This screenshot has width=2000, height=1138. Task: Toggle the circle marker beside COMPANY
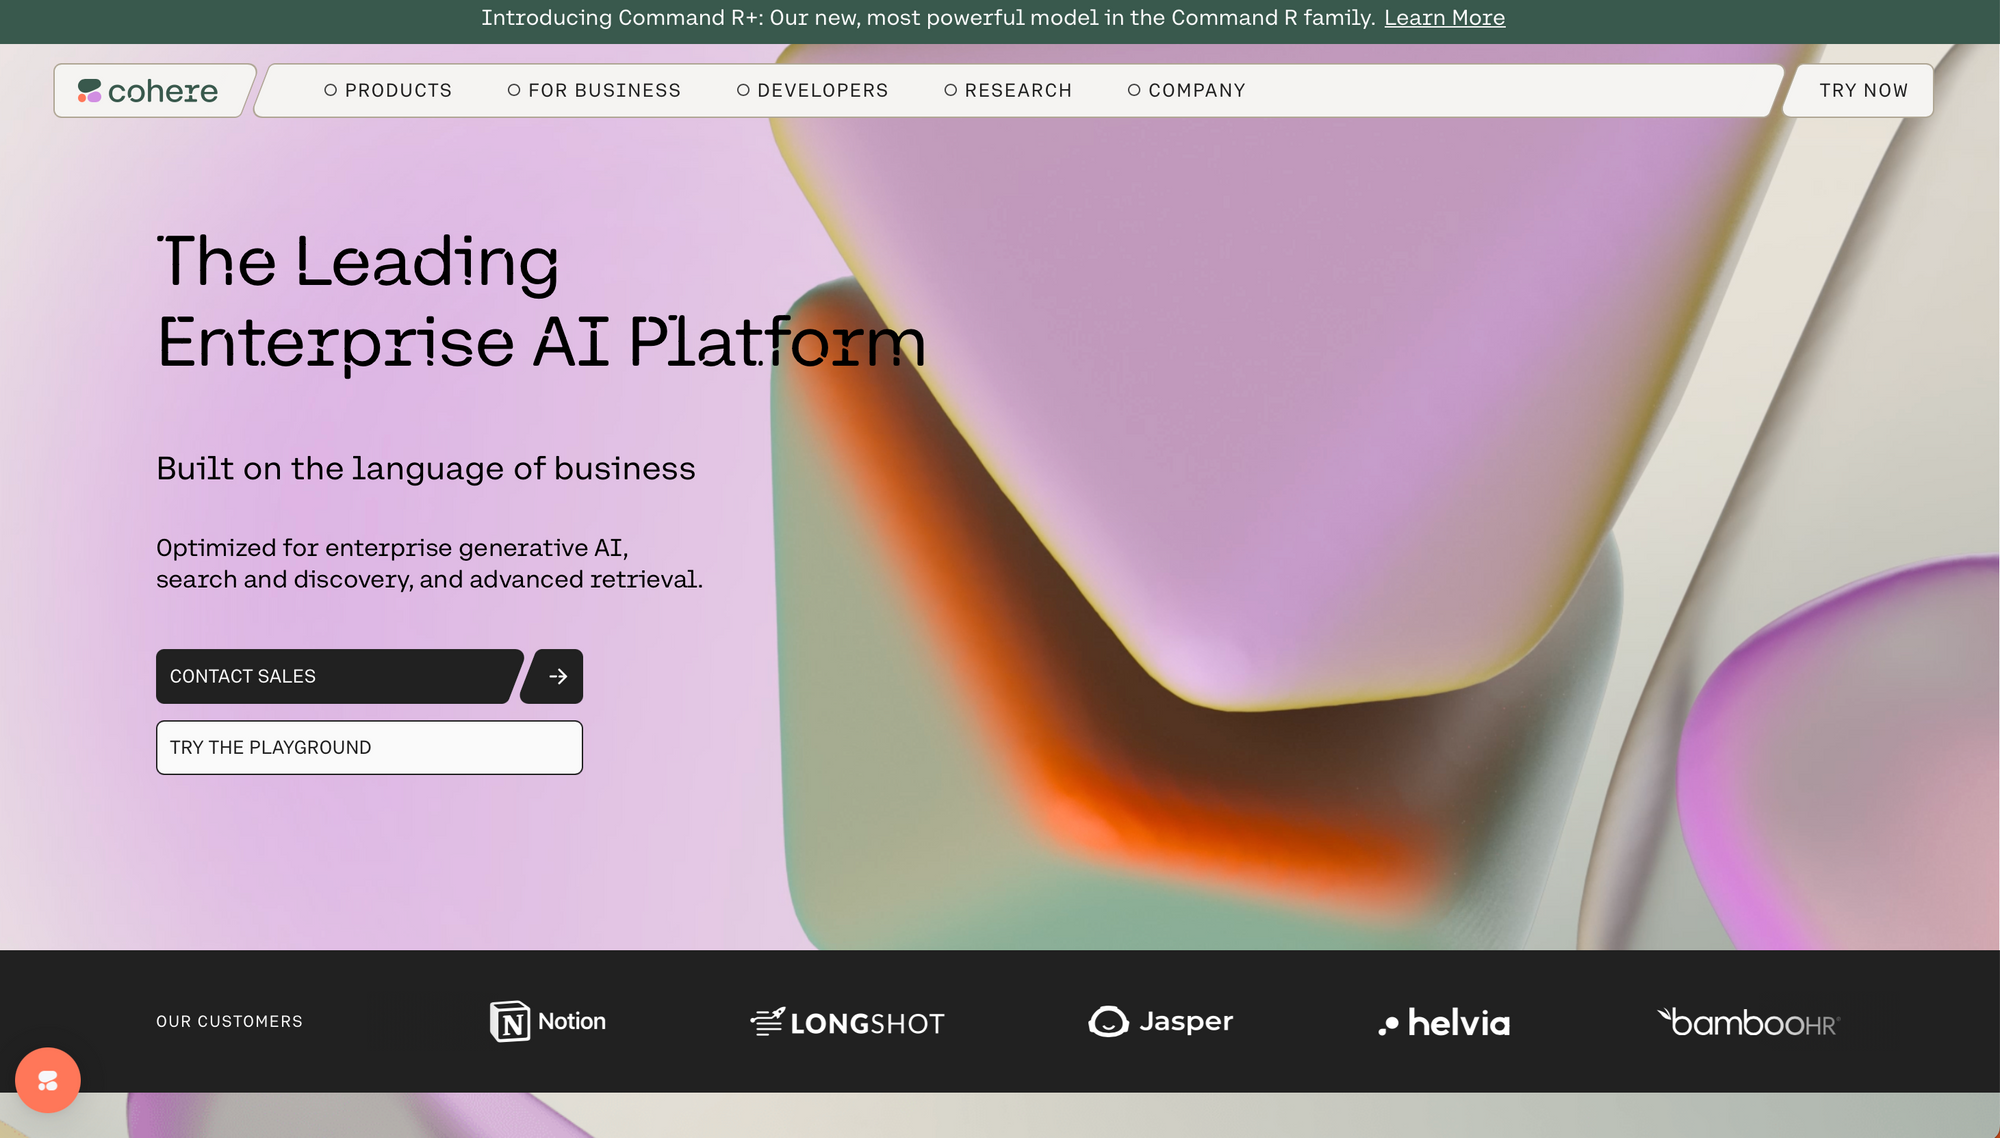coord(1133,89)
